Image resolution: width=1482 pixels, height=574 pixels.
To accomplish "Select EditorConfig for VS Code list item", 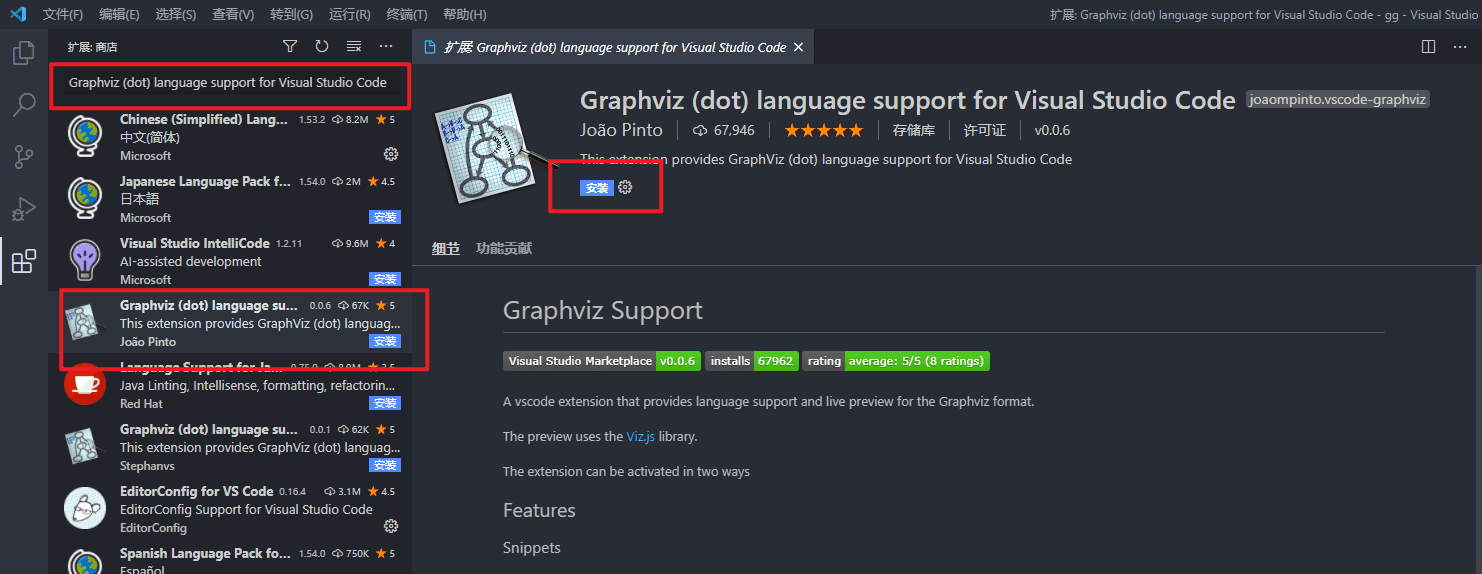I will click(230, 509).
